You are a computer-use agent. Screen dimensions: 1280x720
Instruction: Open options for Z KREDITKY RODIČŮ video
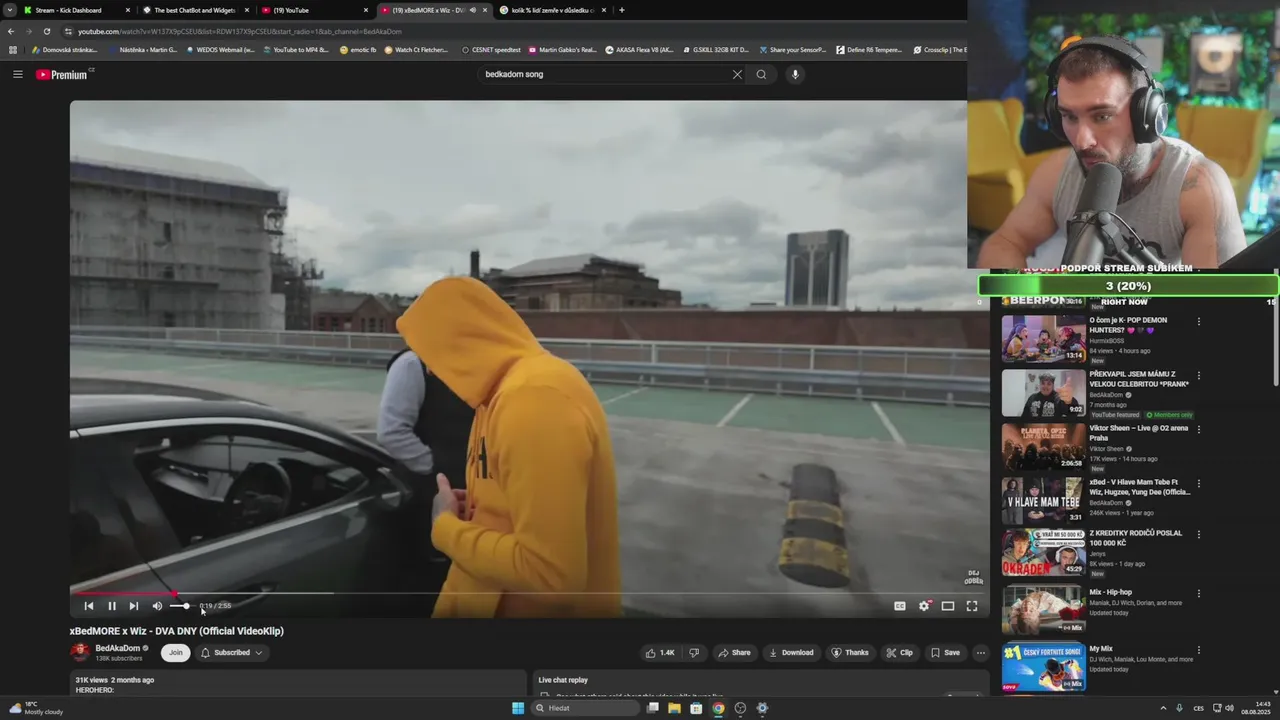click(1199, 535)
